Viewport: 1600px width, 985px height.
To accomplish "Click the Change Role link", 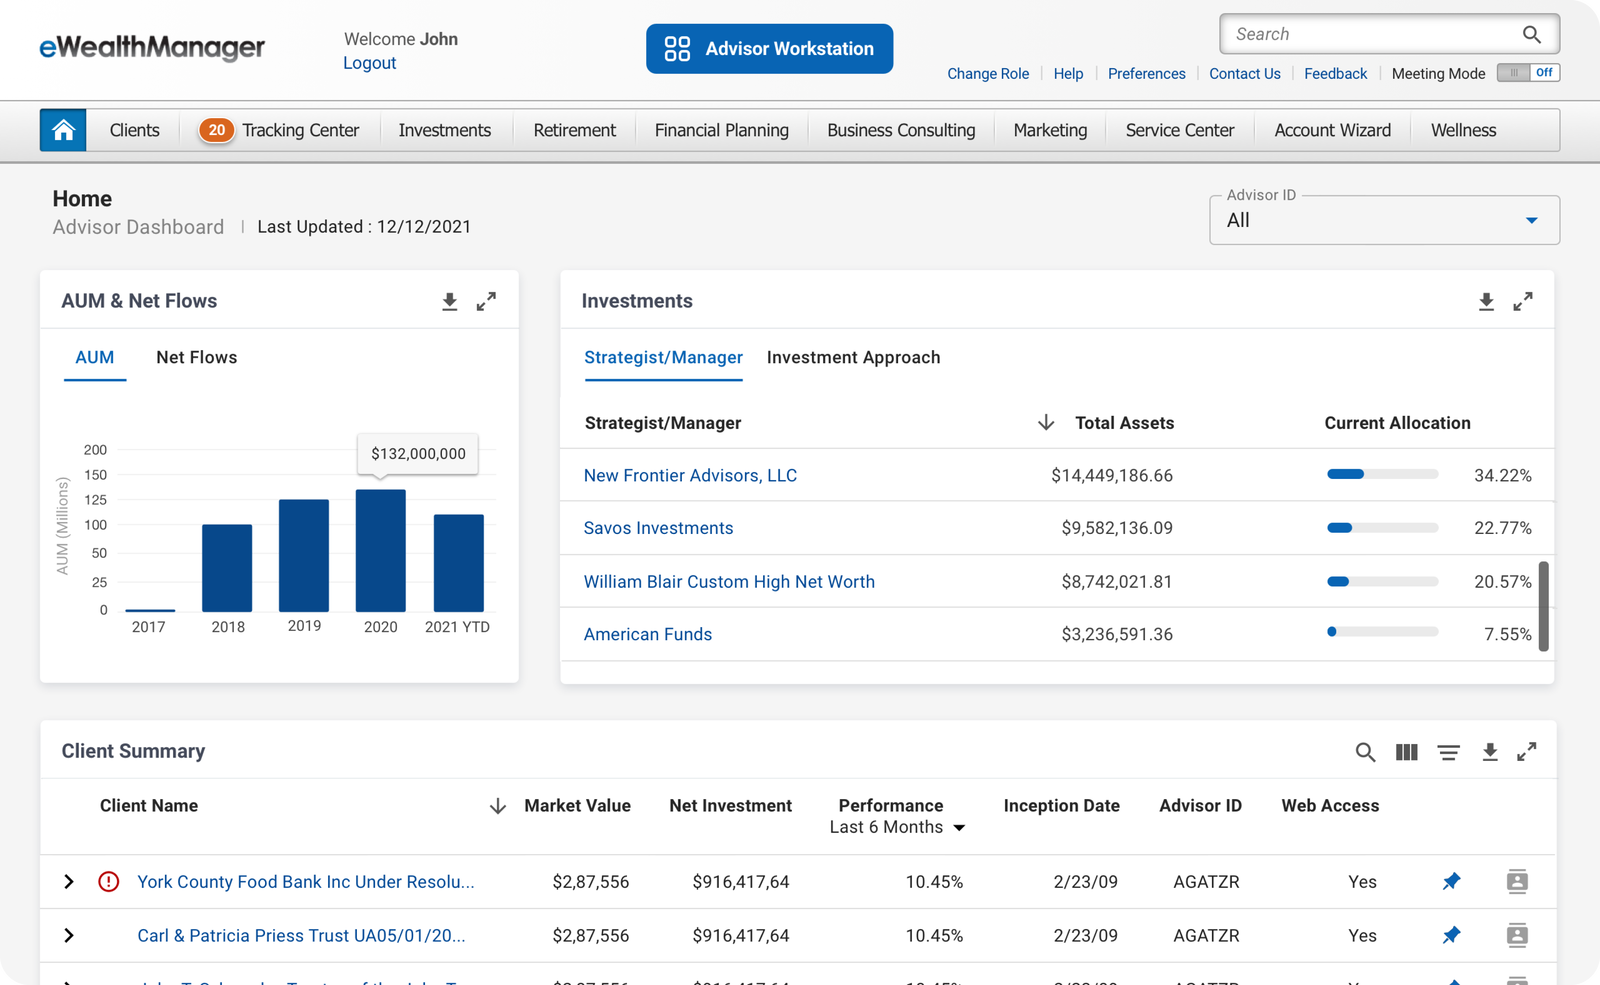I will pyautogui.click(x=988, y=74).
